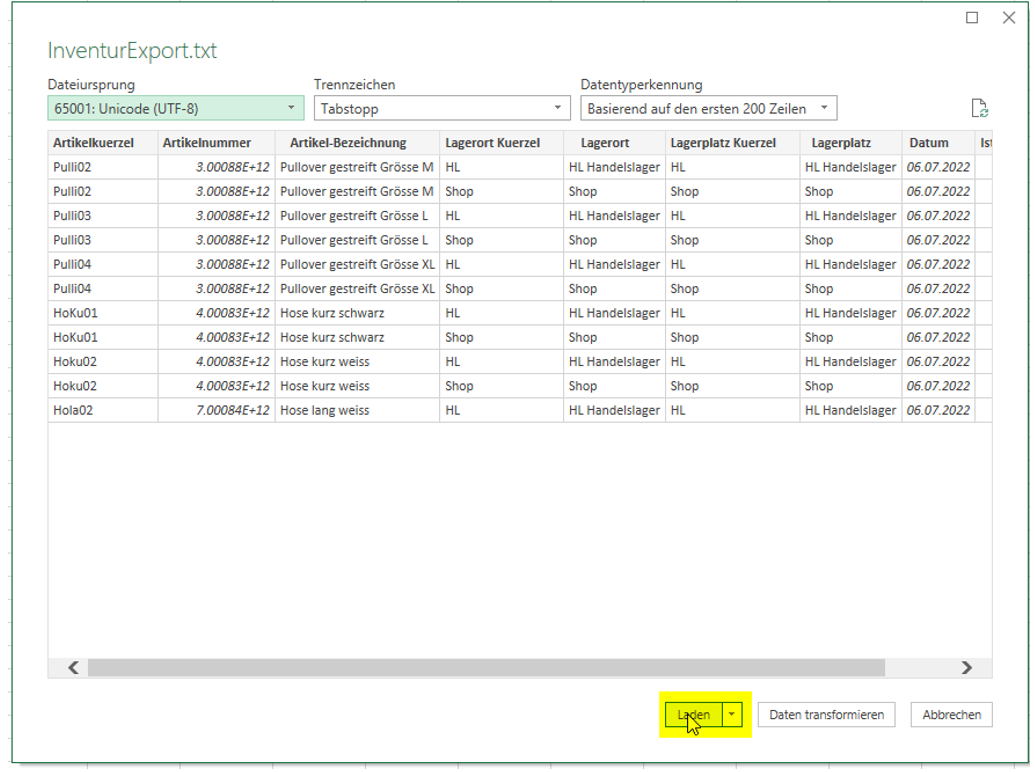
Task: Click the left arrow of horizontal scrollbar
Action: click(x=73, y=668)
